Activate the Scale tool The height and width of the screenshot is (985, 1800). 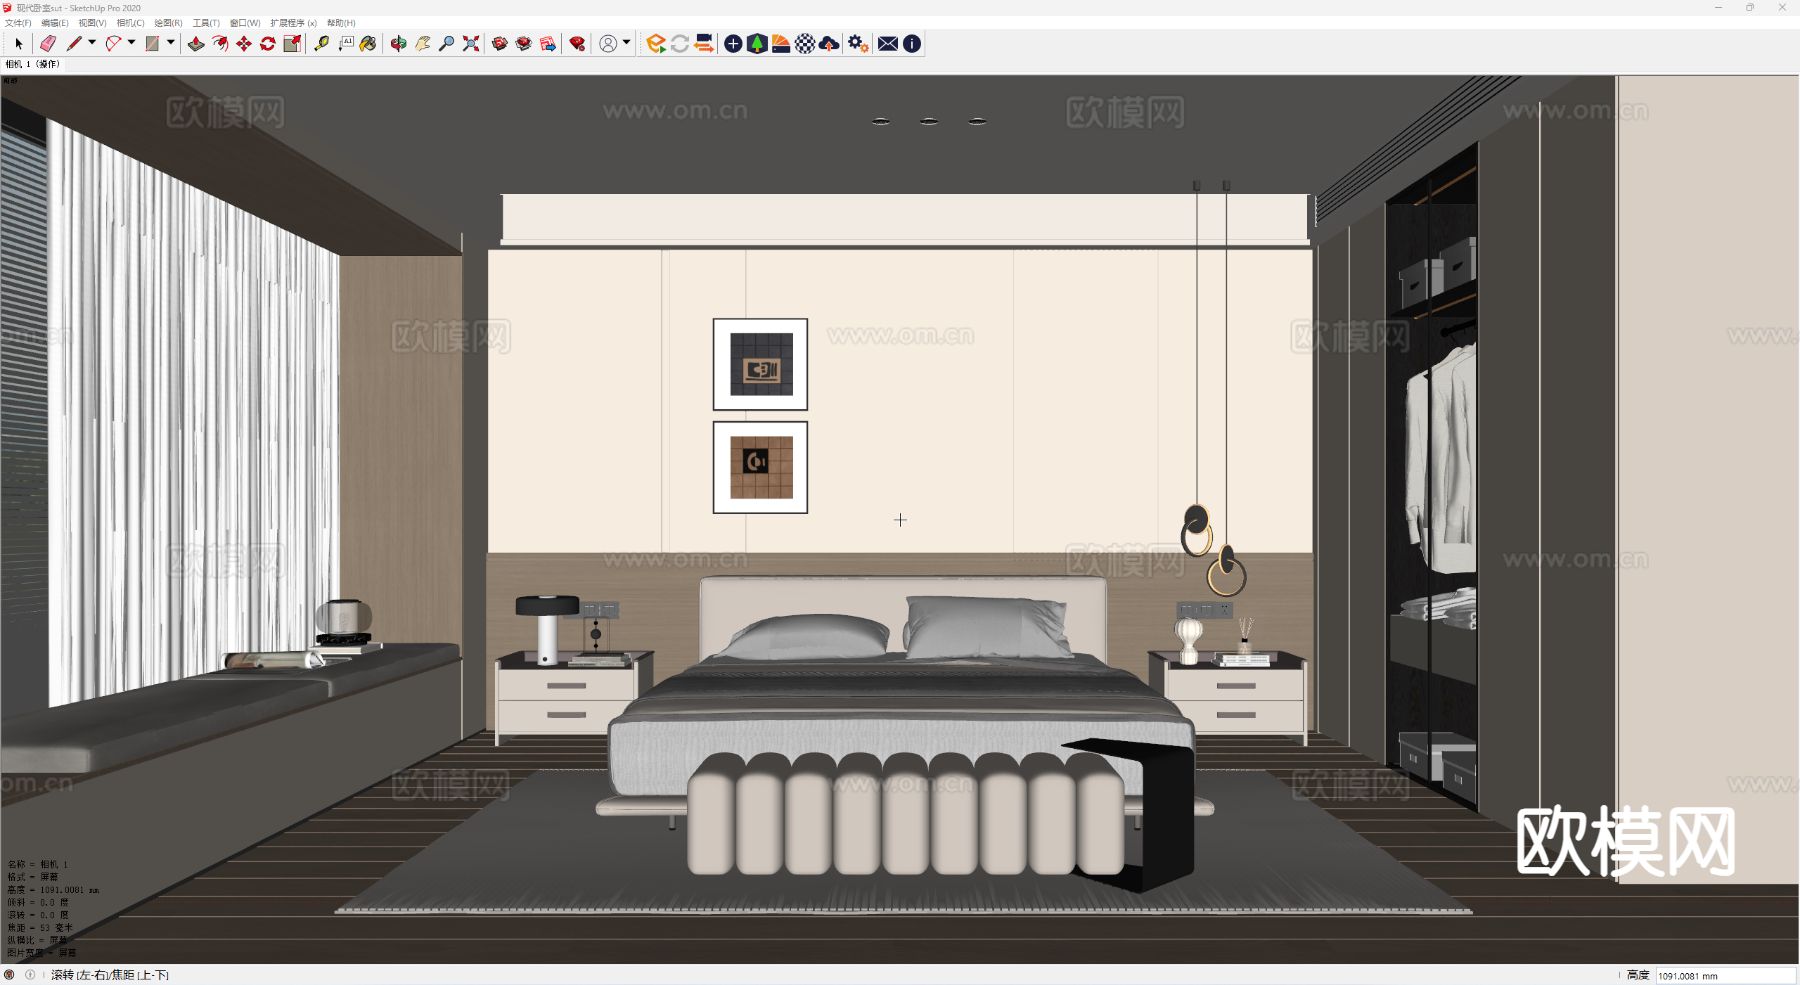pos(292,43)
